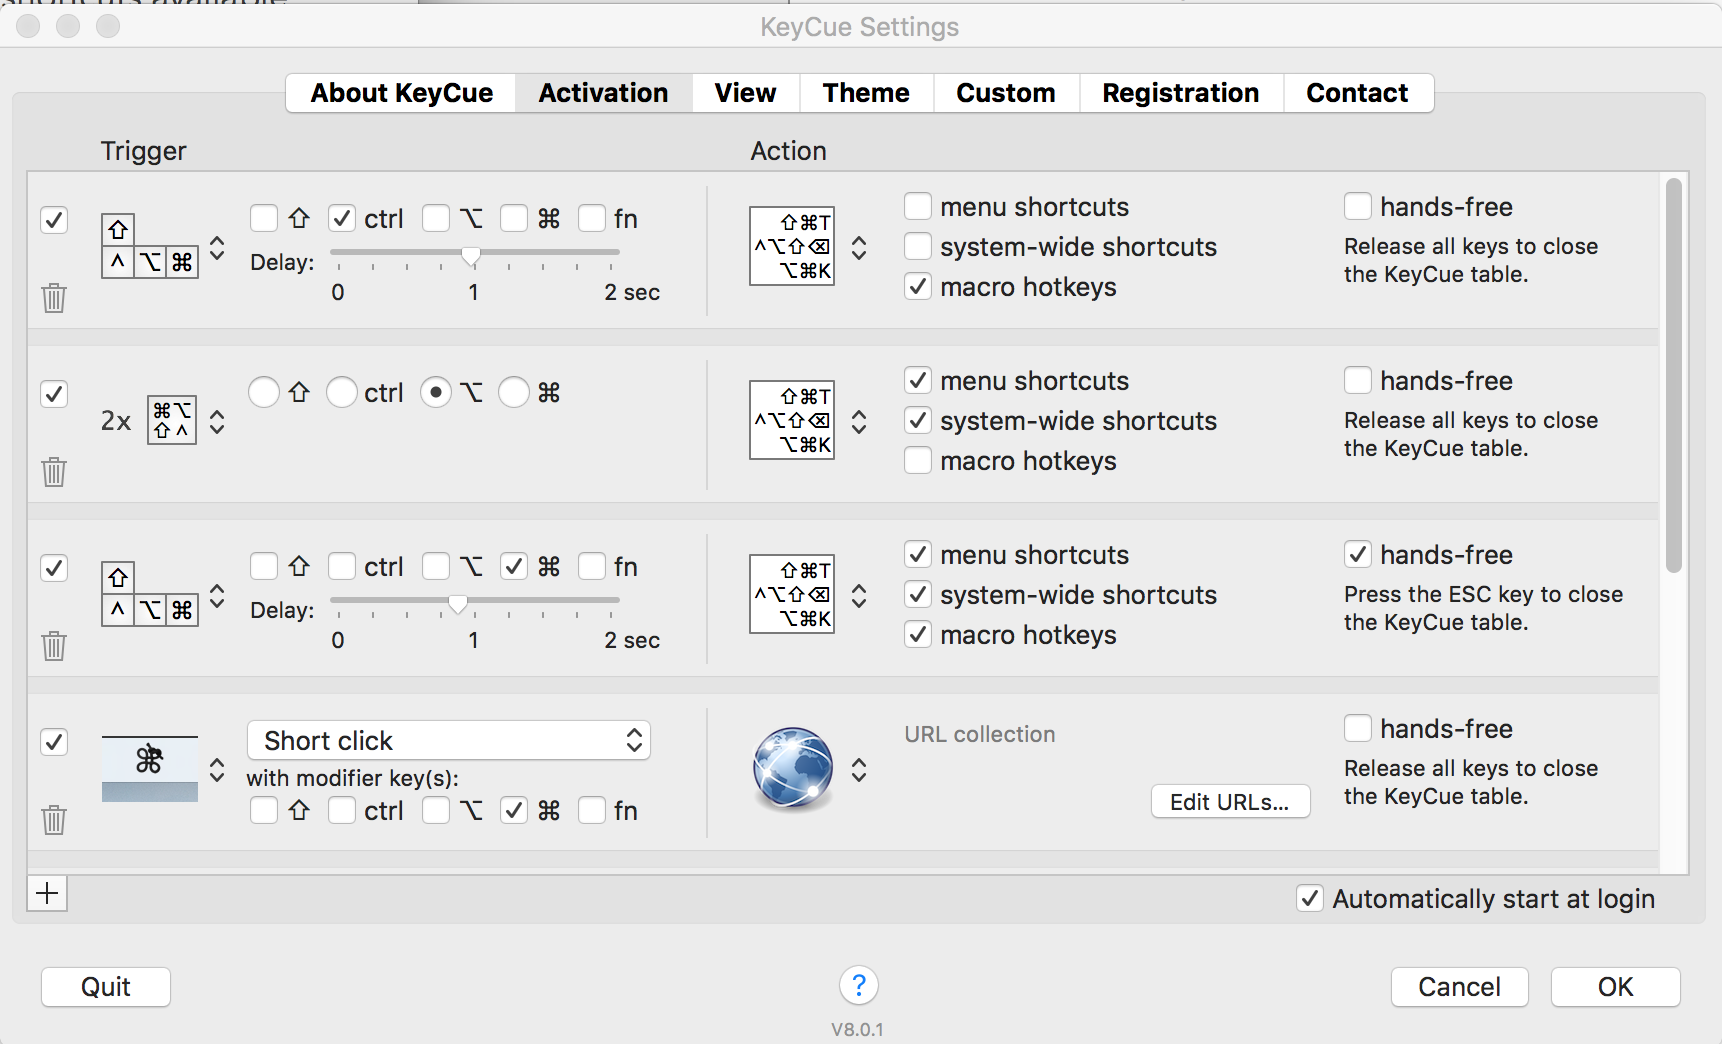Click the Edit URLs... button
The height and width of the screenshot is (1044, 1722).
click(x=1230, y=802)
